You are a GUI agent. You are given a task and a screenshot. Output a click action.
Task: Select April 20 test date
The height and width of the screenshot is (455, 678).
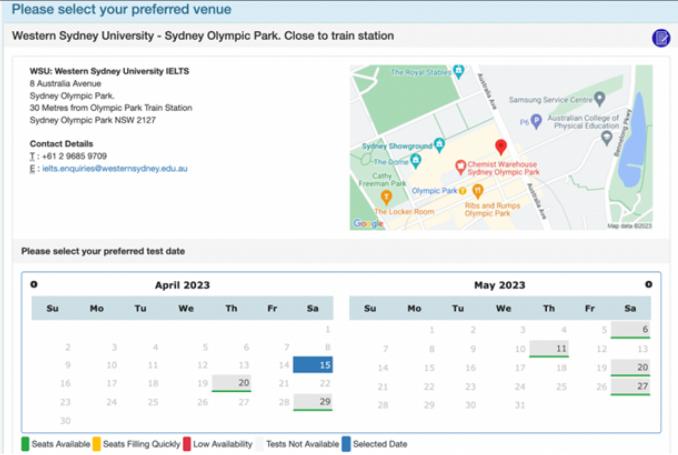click(231, 383)
